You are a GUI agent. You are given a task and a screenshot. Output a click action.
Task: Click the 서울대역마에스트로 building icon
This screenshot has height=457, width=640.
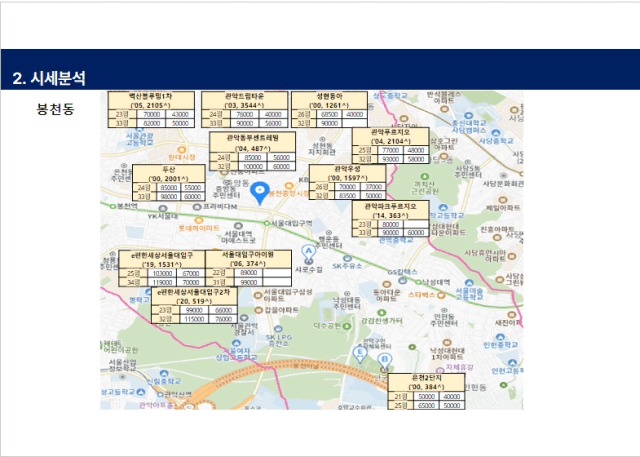[238, 226]
